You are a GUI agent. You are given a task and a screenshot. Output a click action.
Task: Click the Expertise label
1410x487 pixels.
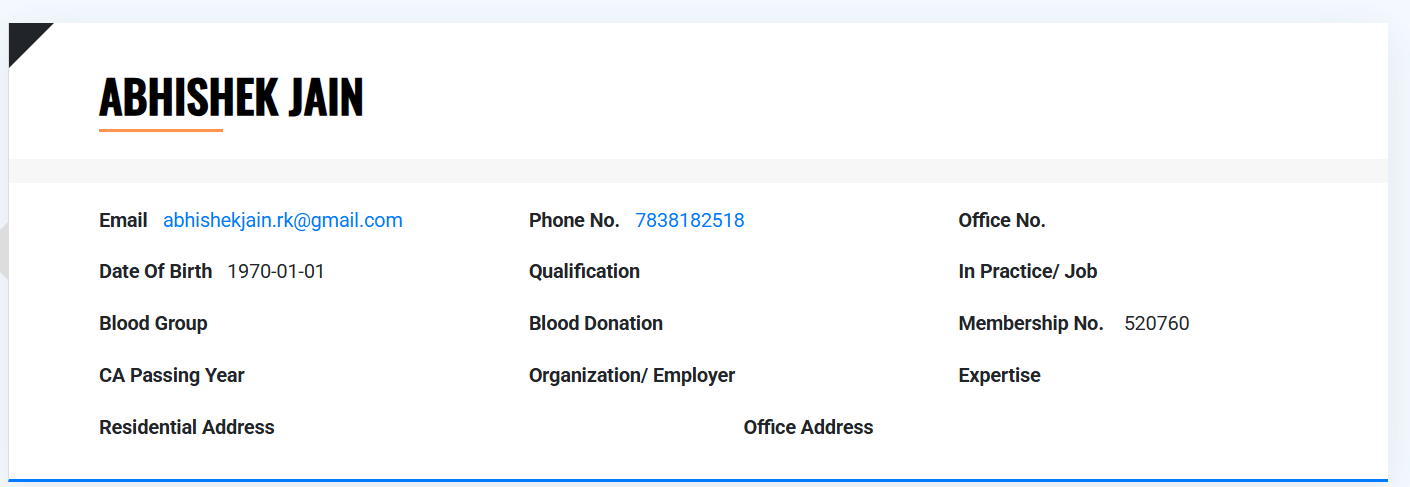tap(999, 375)
